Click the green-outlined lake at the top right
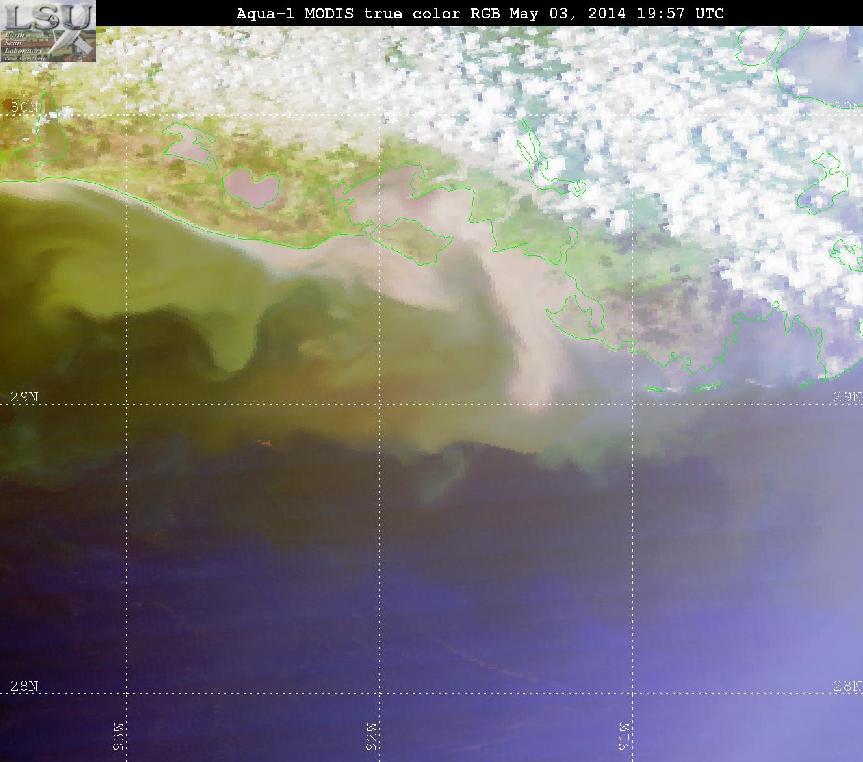This screenshot has width=863, height=762. click(x=760, y=45)
